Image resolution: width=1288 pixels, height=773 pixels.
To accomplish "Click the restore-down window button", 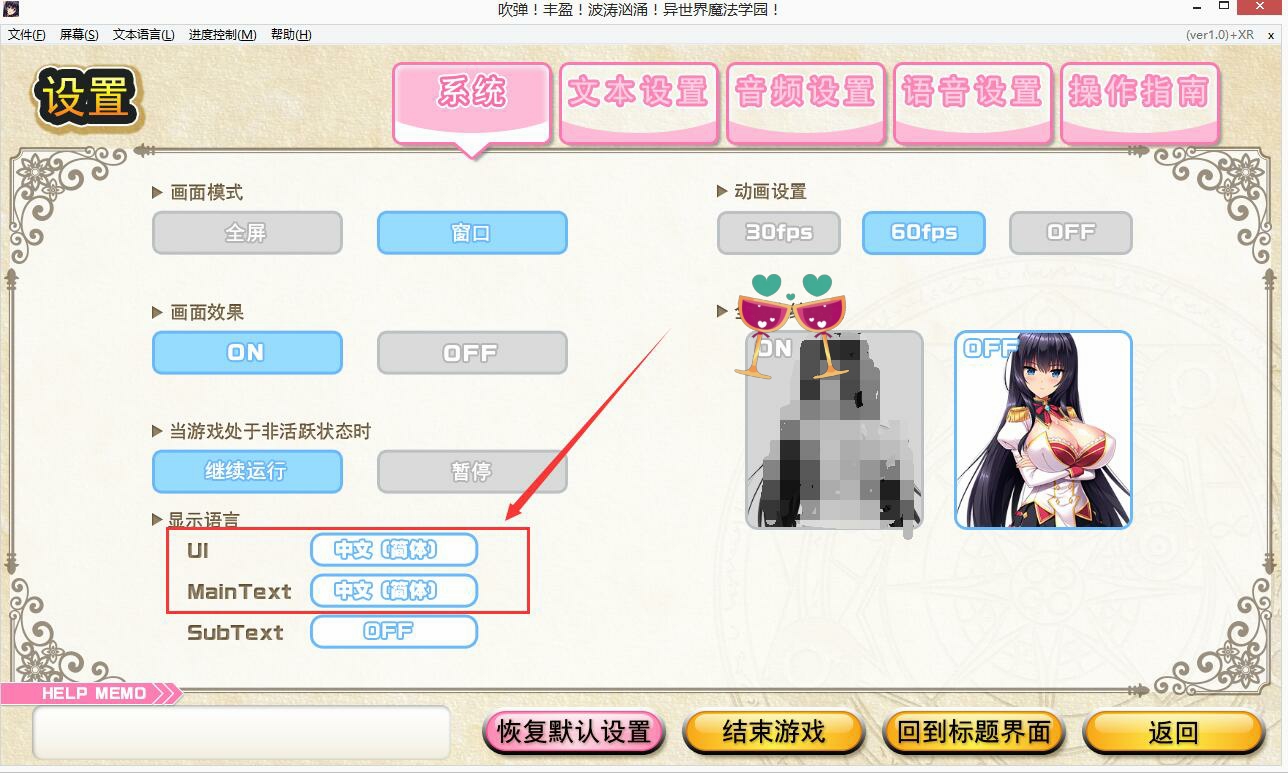I will tap(1223, 8).
